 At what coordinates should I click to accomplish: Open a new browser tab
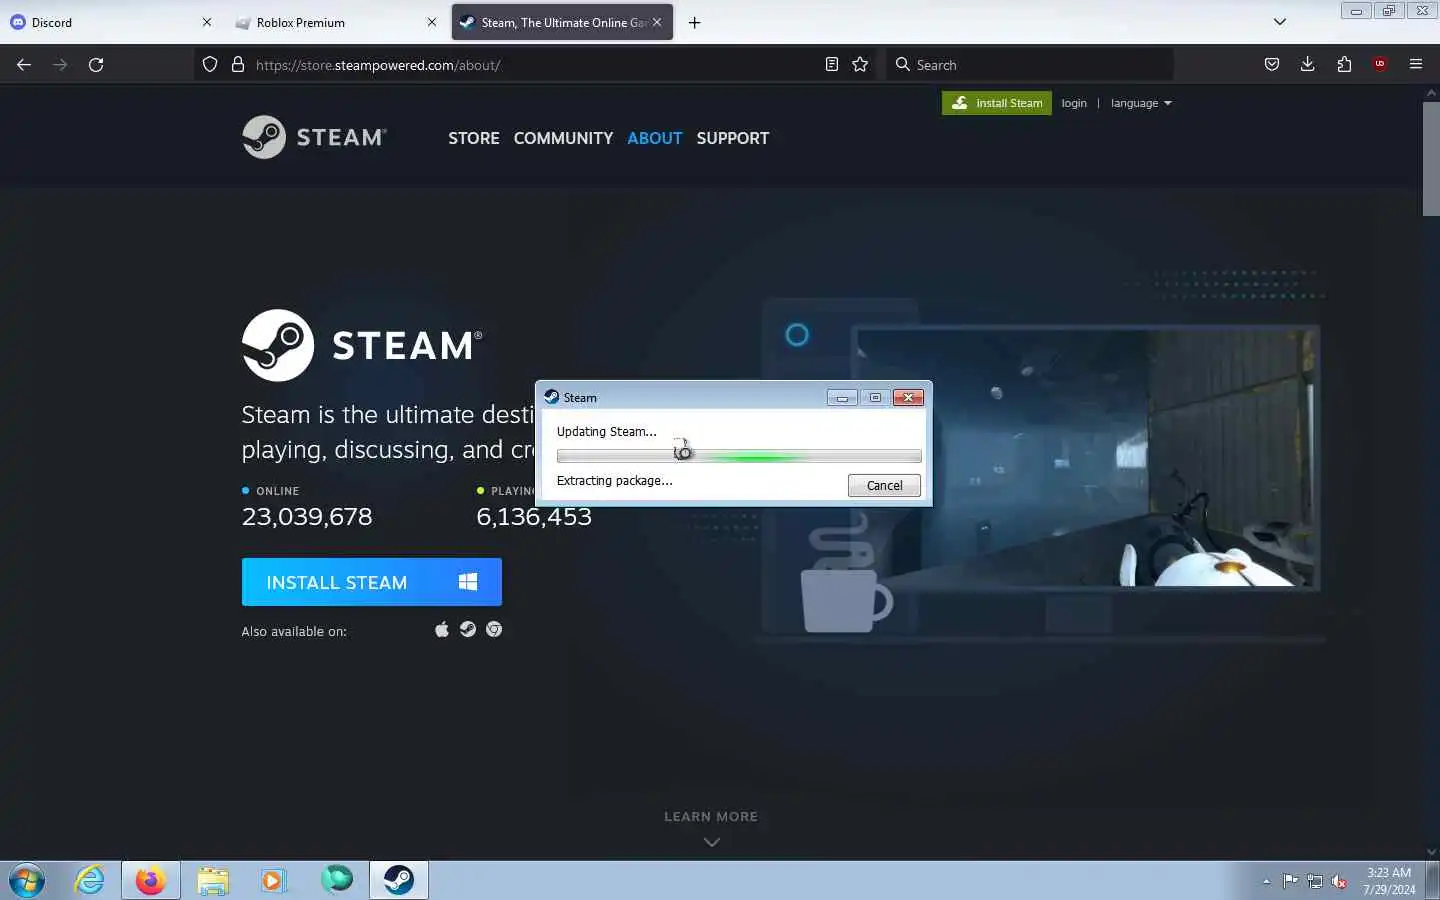point(694,22)
